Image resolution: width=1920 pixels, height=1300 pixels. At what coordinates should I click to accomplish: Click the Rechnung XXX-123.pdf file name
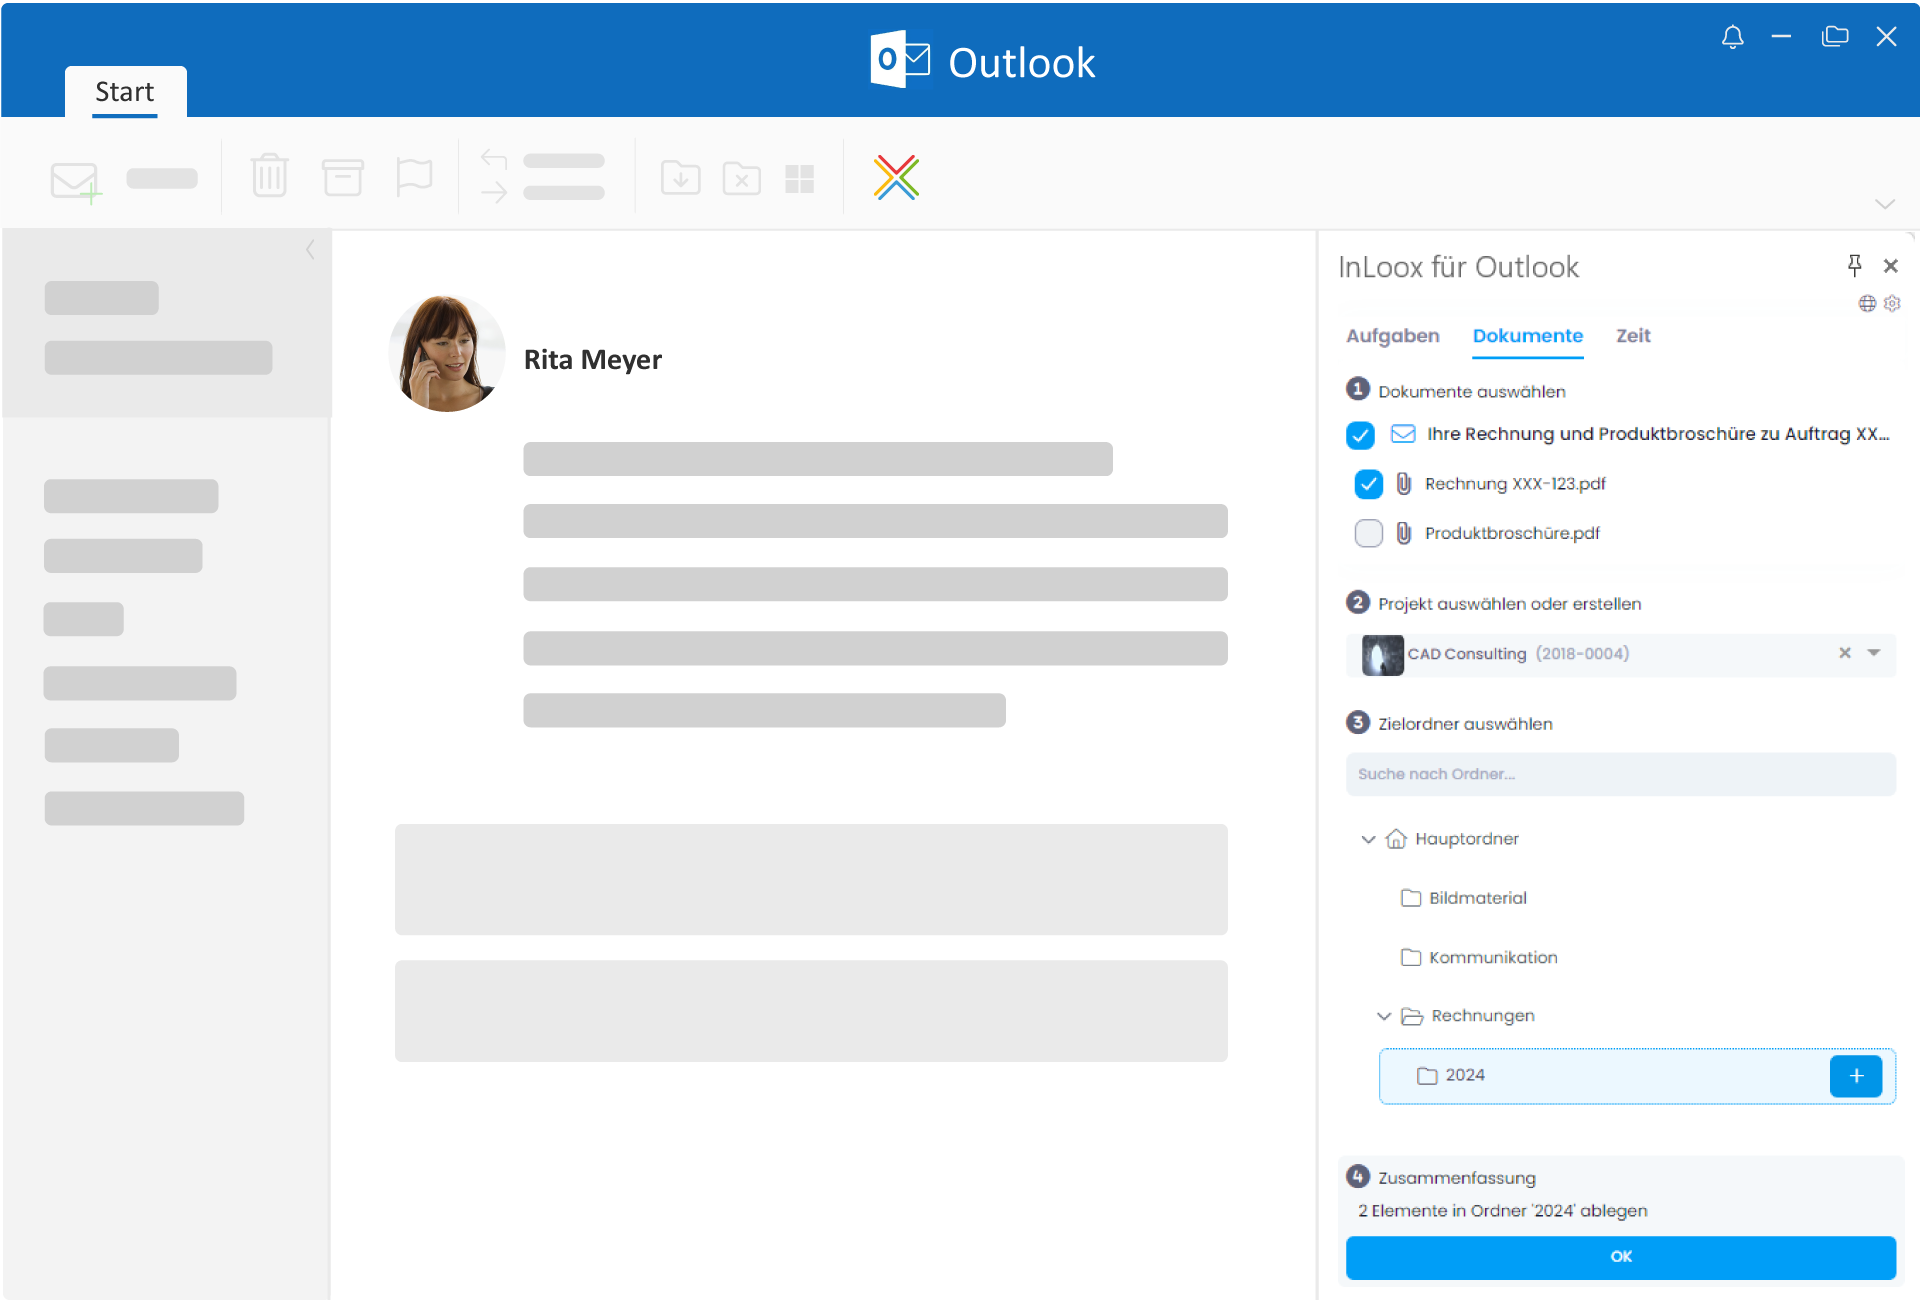1515,484
